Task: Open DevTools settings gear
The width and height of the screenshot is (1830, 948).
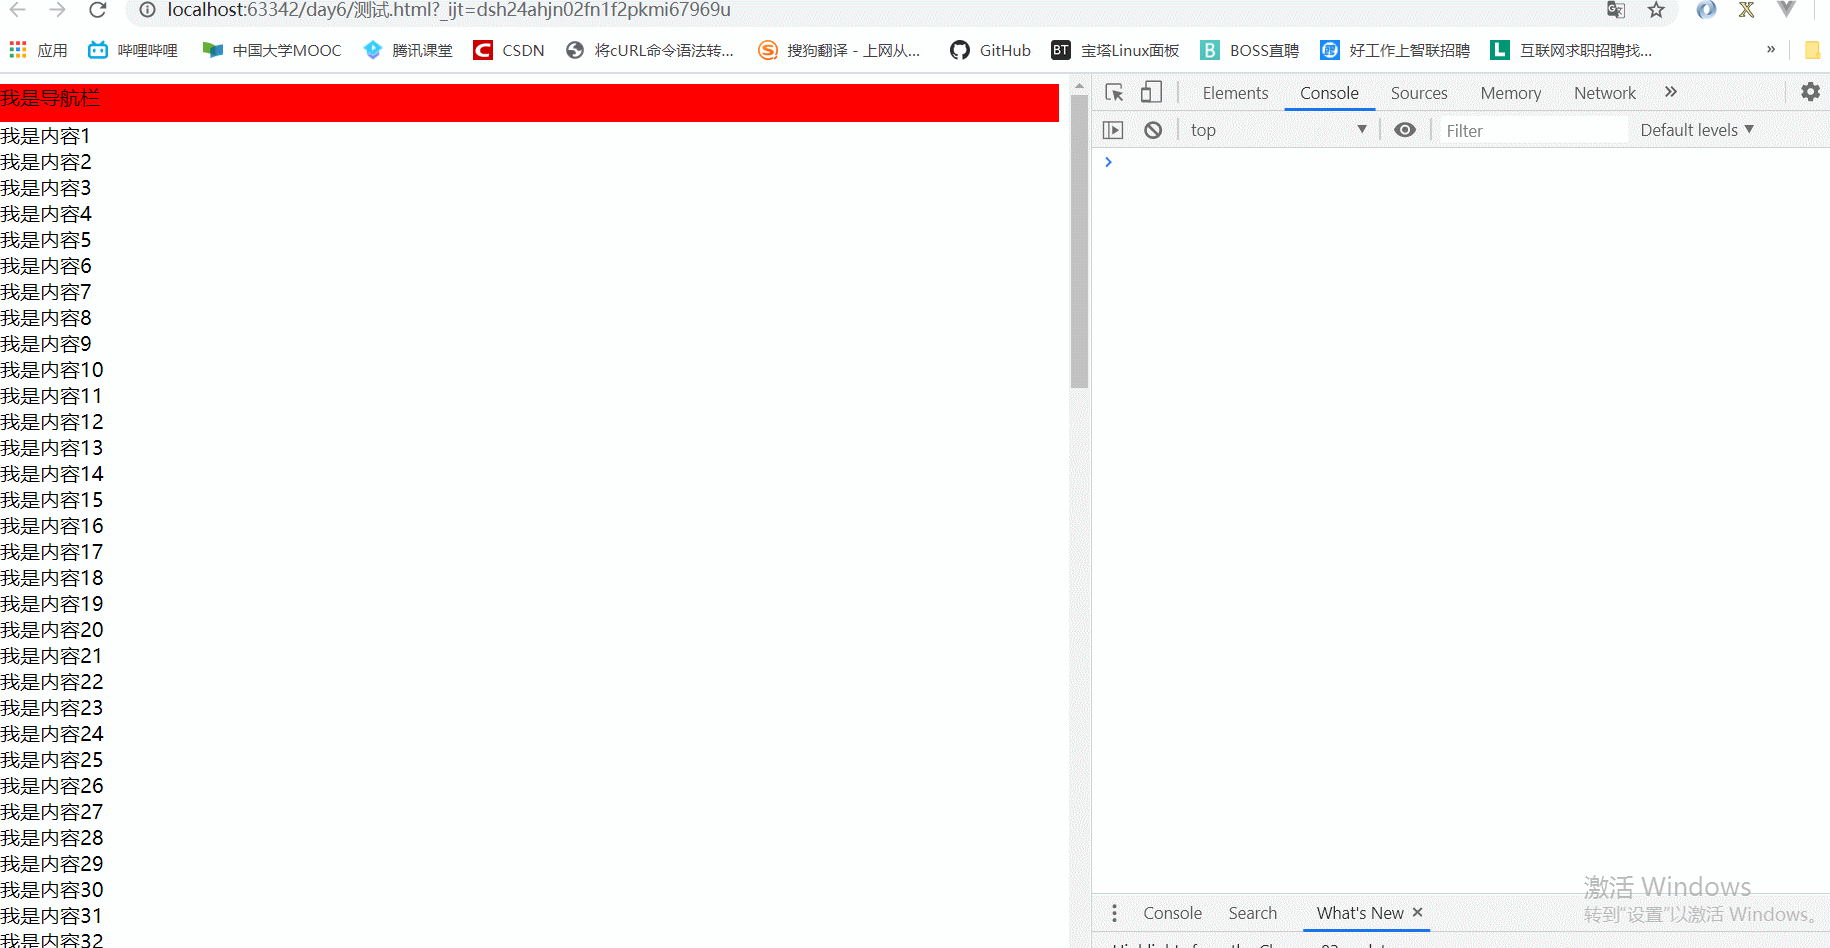Action: tap(1810, 92)
